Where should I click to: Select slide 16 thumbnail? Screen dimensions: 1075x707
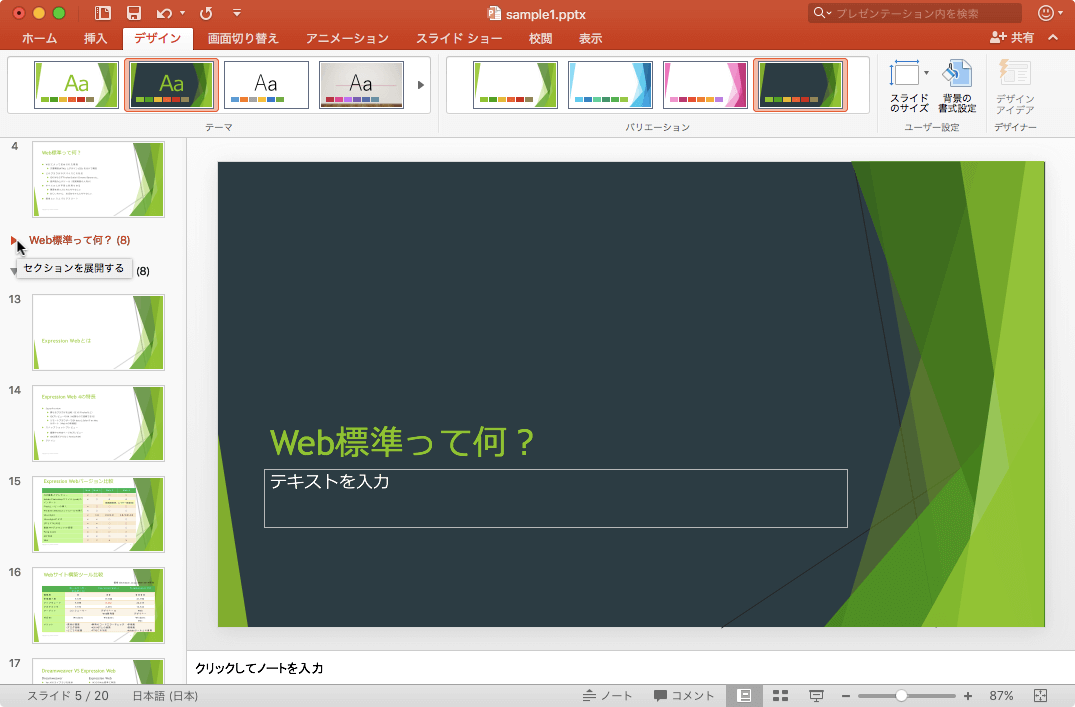[x=98, y=606]
